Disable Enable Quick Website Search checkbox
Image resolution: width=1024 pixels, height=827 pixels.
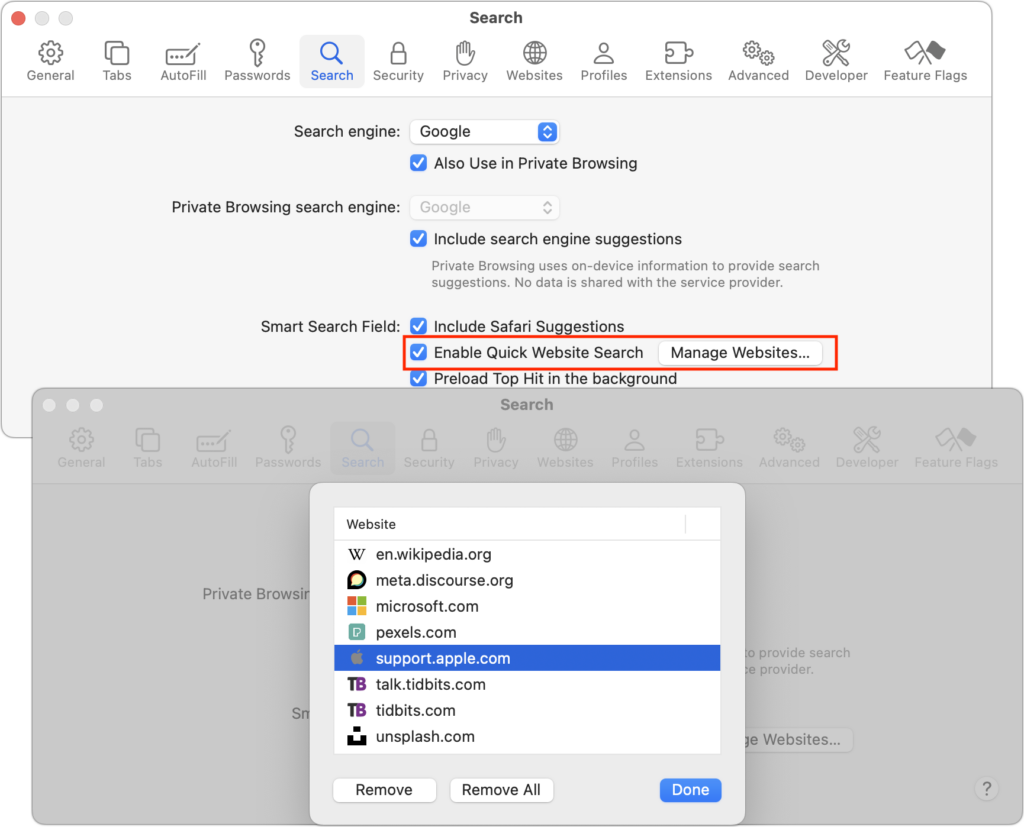[x=419, y=352]
